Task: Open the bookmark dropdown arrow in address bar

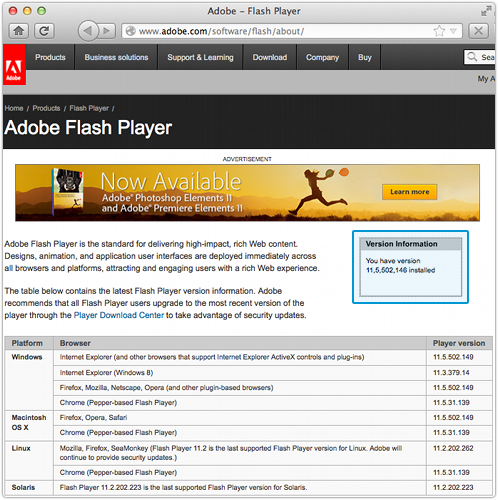Action: (x=453, y=31)
